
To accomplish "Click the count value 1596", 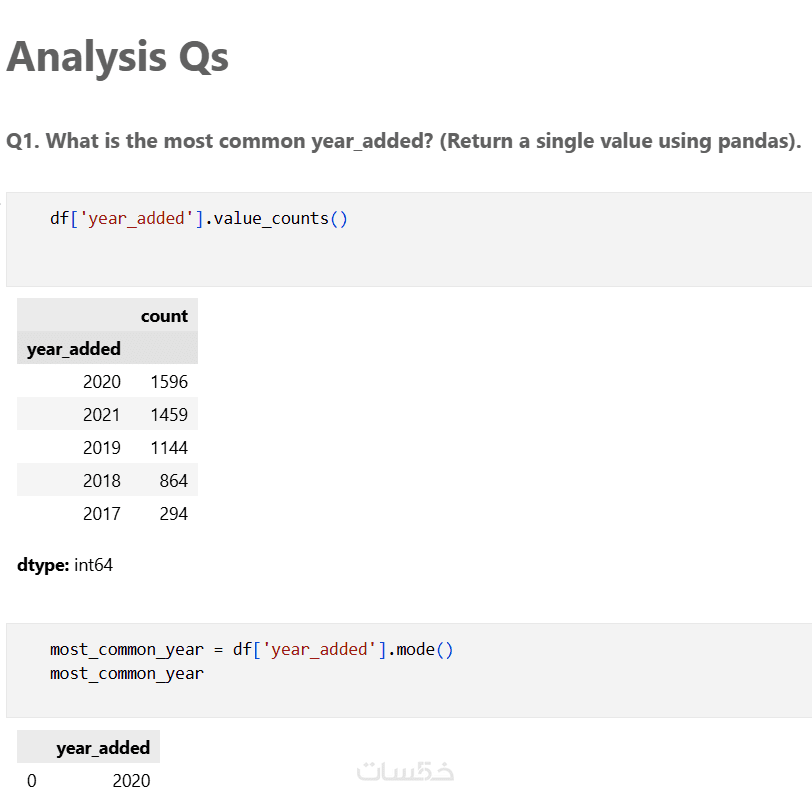I will pyautogui.click(x=169, y=382).
